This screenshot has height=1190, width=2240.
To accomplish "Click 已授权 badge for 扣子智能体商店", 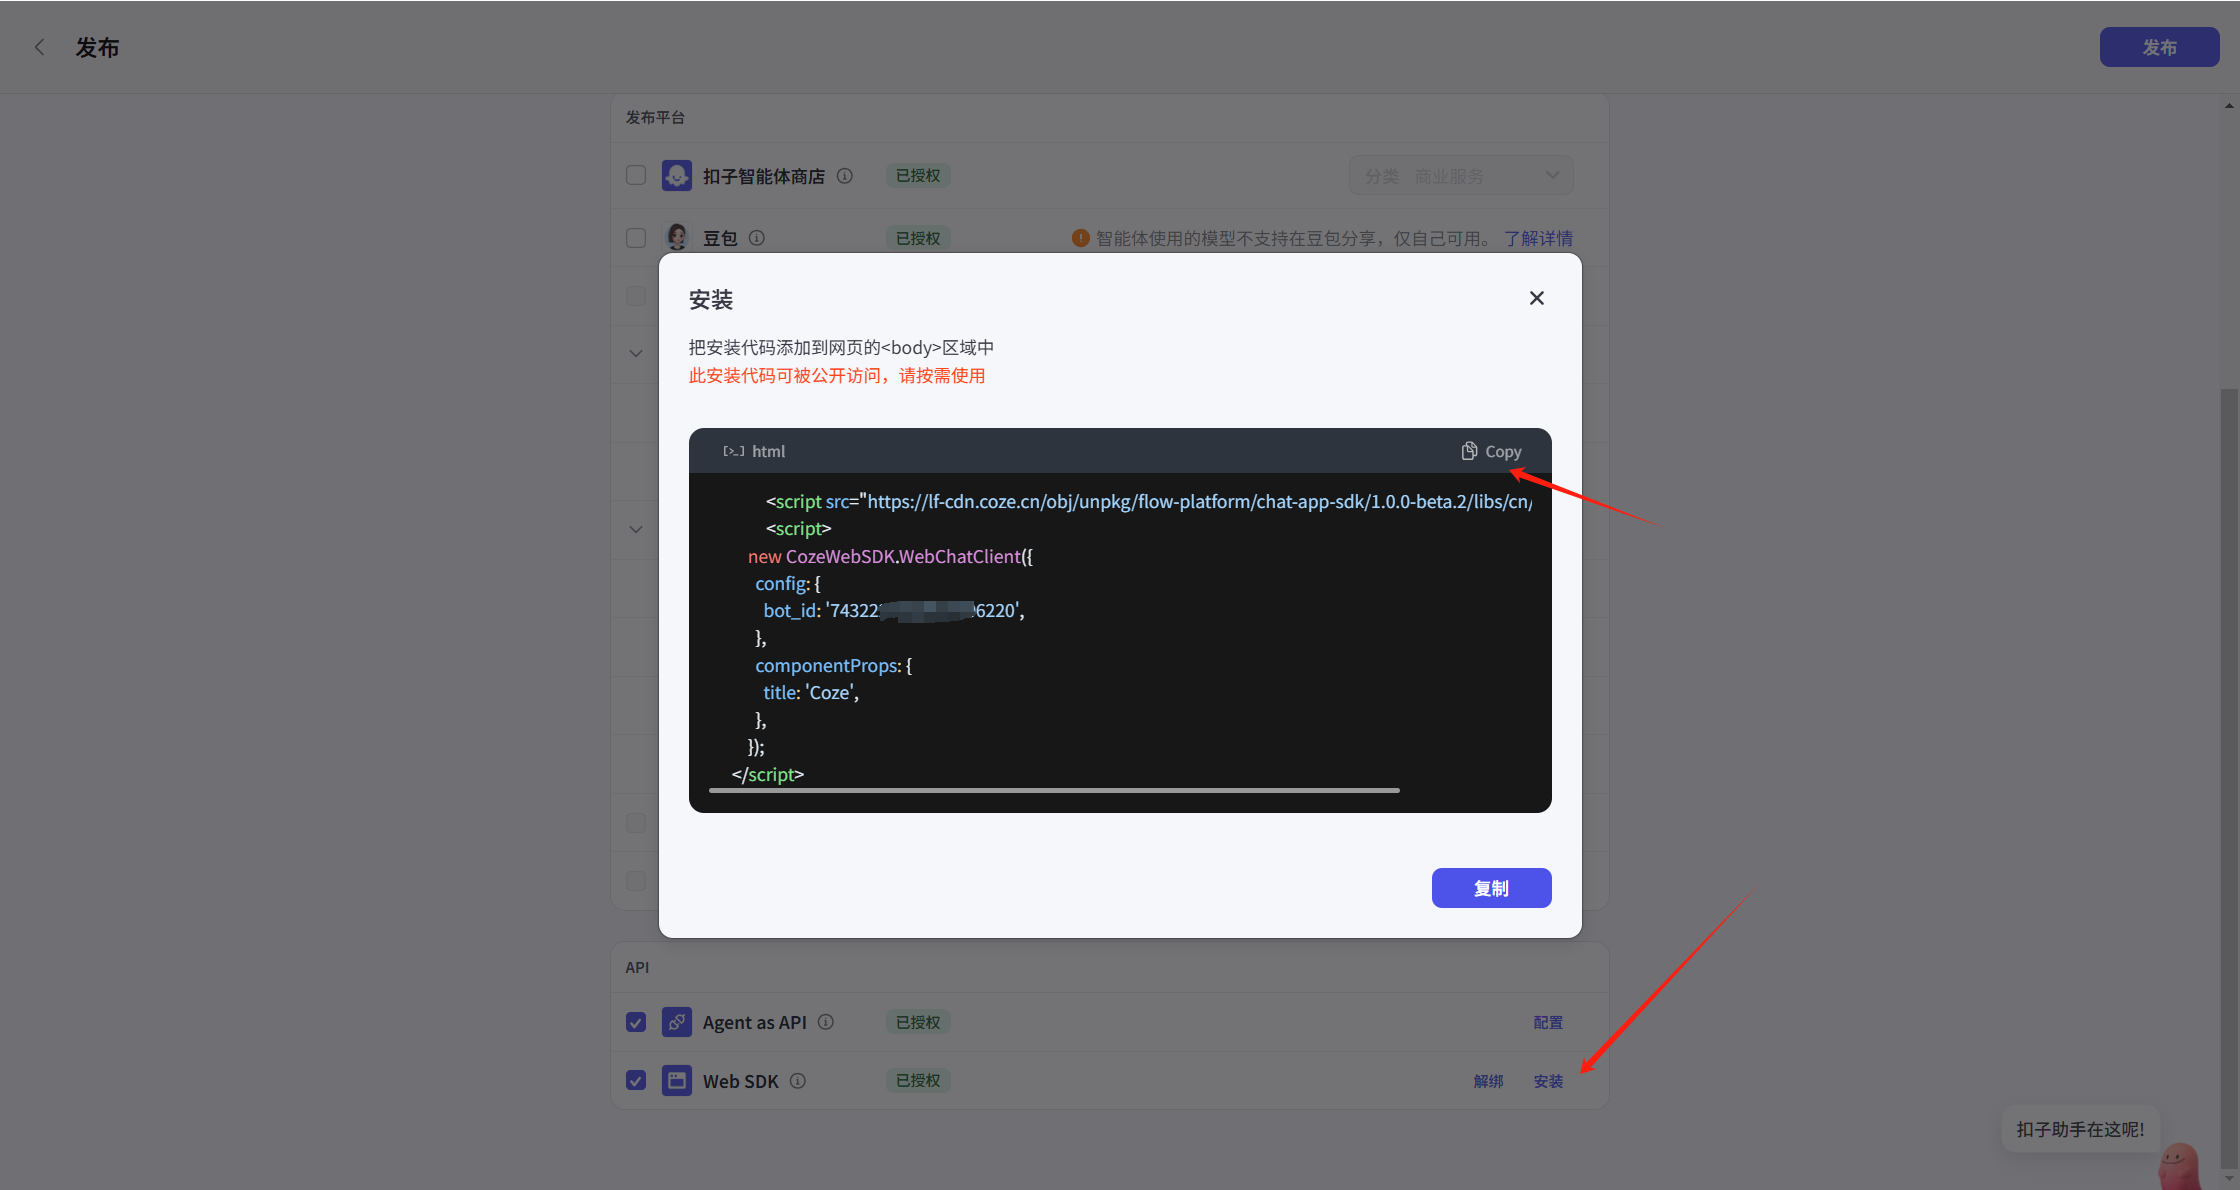I will coord(917,176).
